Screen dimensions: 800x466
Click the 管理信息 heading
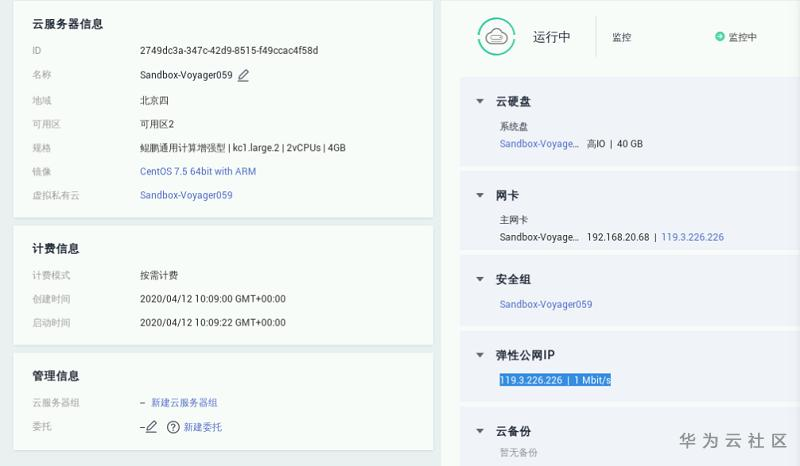[56, 376]
